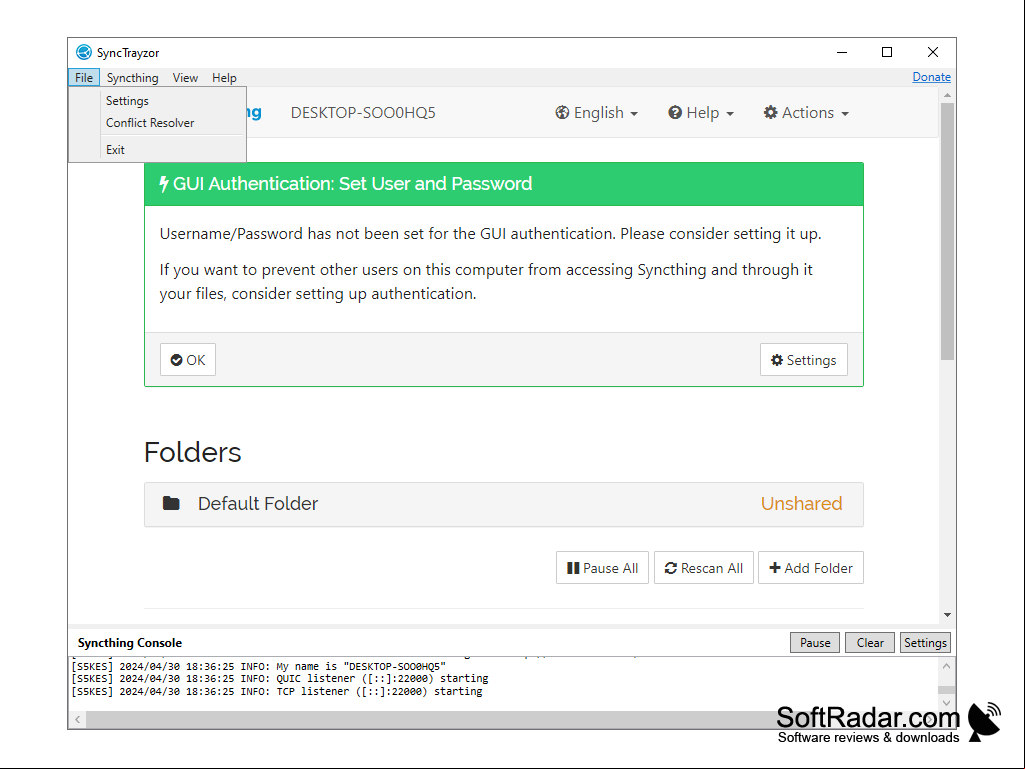
Task: Click the SyncTrayzor app icon in title bar
Action: [84, 52]
